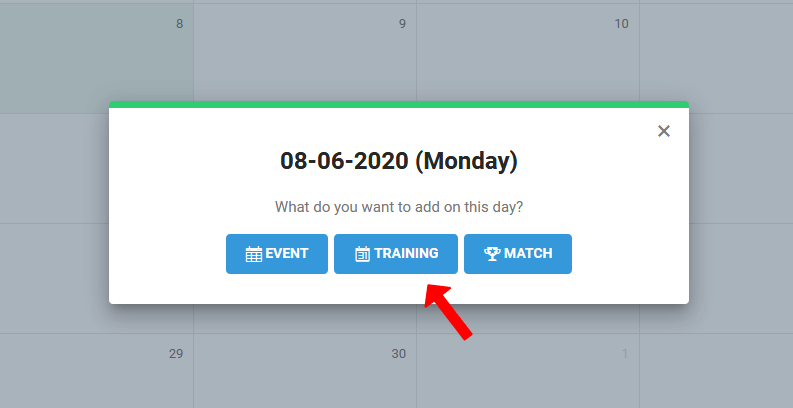Screen dimensions: 793x408
Task: Click the empty cell right of greyed day 1
Action: (716, 372)
